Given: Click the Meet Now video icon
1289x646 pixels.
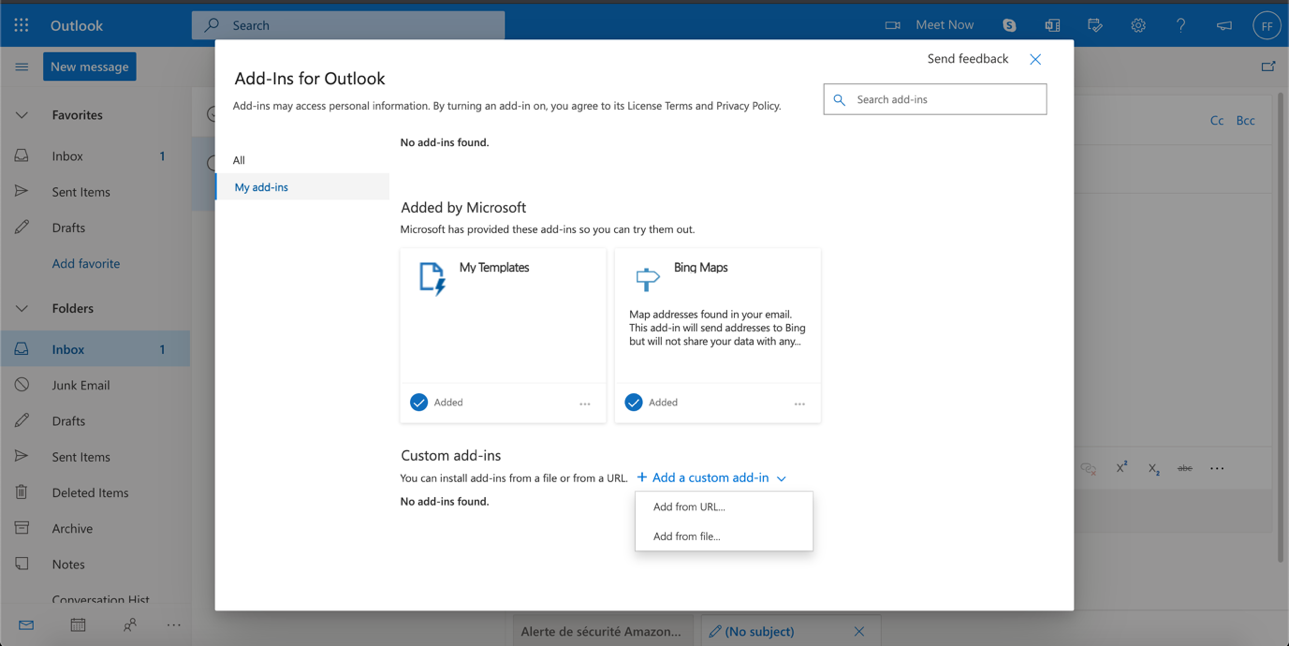Looking at the screenshot, I should (892, 25).
